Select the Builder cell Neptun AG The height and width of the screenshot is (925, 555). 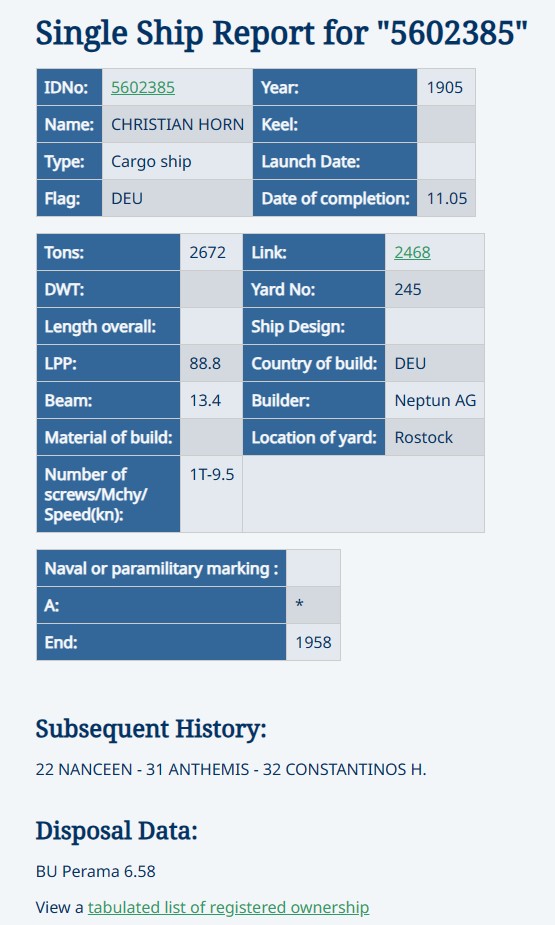(x=435, y=401)
